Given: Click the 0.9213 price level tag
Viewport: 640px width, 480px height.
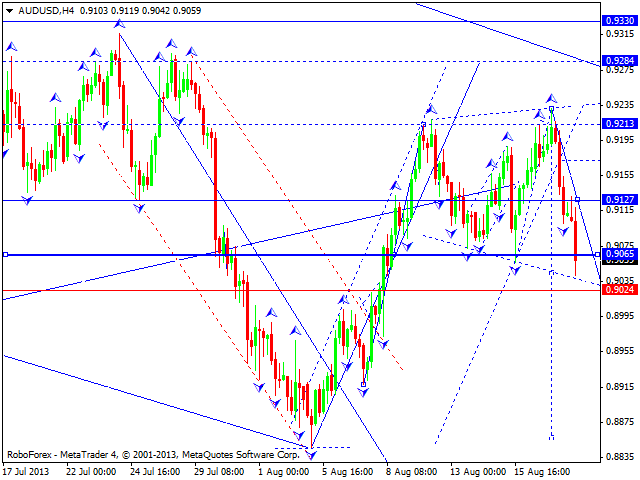Looking at the screenshot, I should 617,124.
